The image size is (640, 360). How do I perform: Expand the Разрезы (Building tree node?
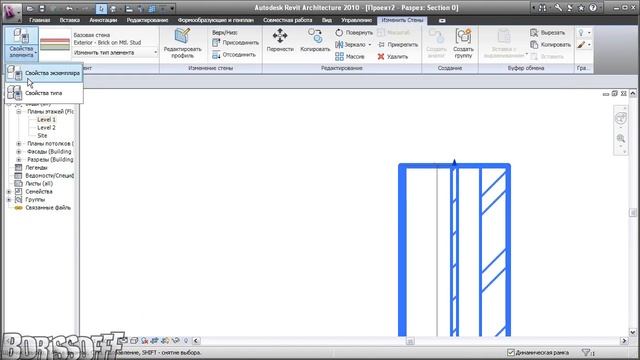[x=19, y=160]
